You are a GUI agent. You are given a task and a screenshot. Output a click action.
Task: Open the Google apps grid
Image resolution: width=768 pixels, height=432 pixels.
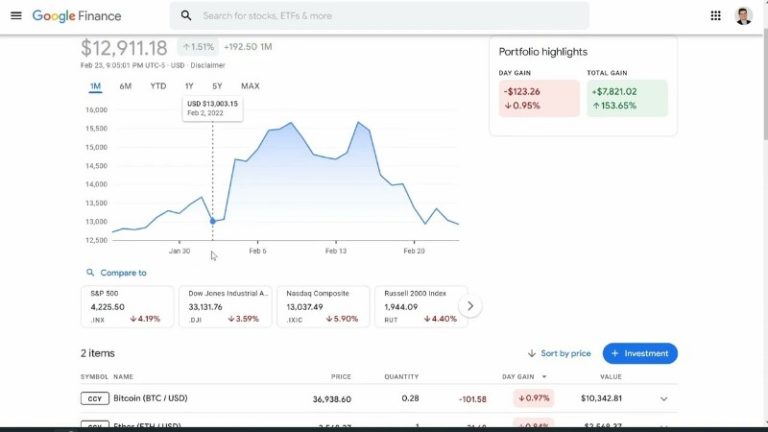(x=716, y=16)
